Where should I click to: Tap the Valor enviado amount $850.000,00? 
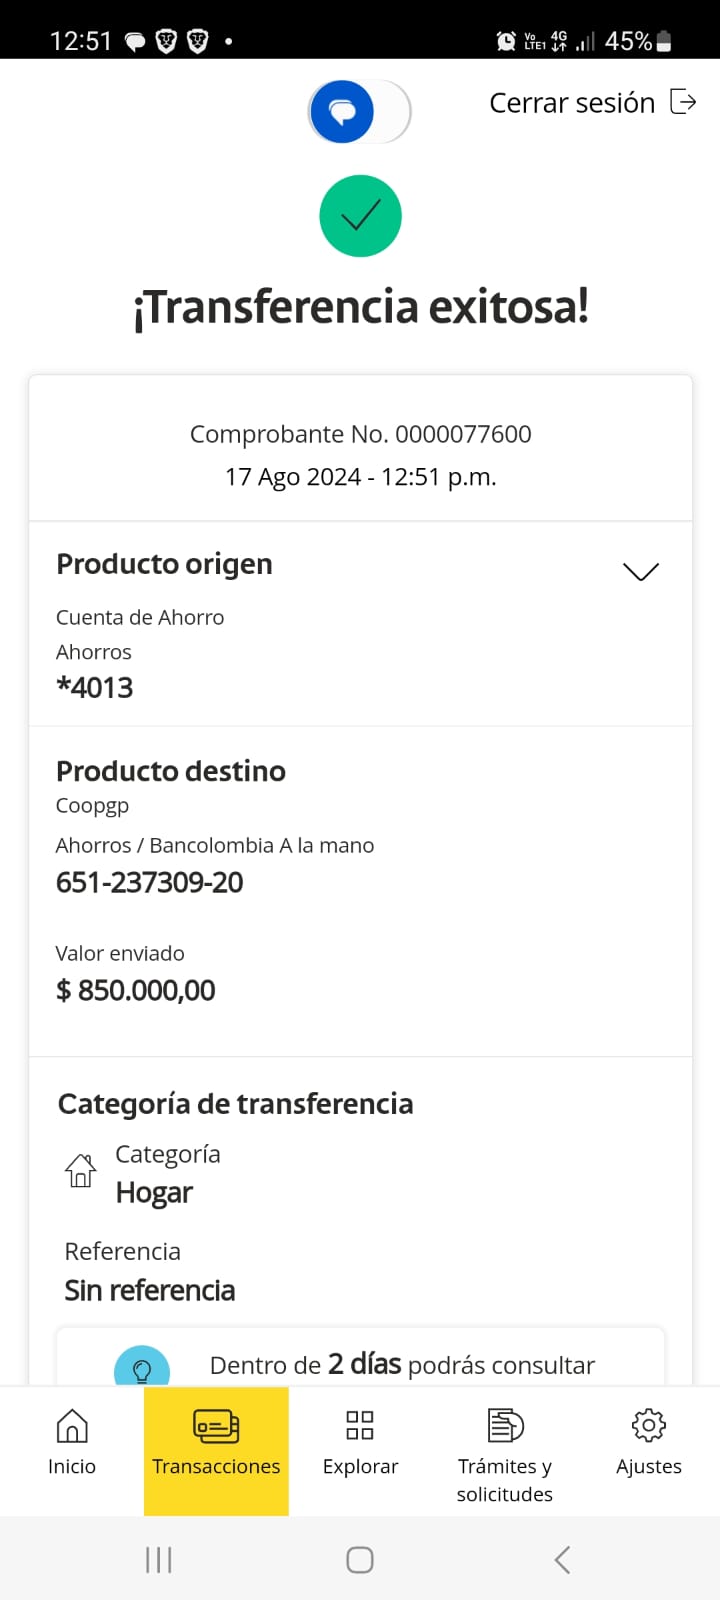click(x=136, y=990)
